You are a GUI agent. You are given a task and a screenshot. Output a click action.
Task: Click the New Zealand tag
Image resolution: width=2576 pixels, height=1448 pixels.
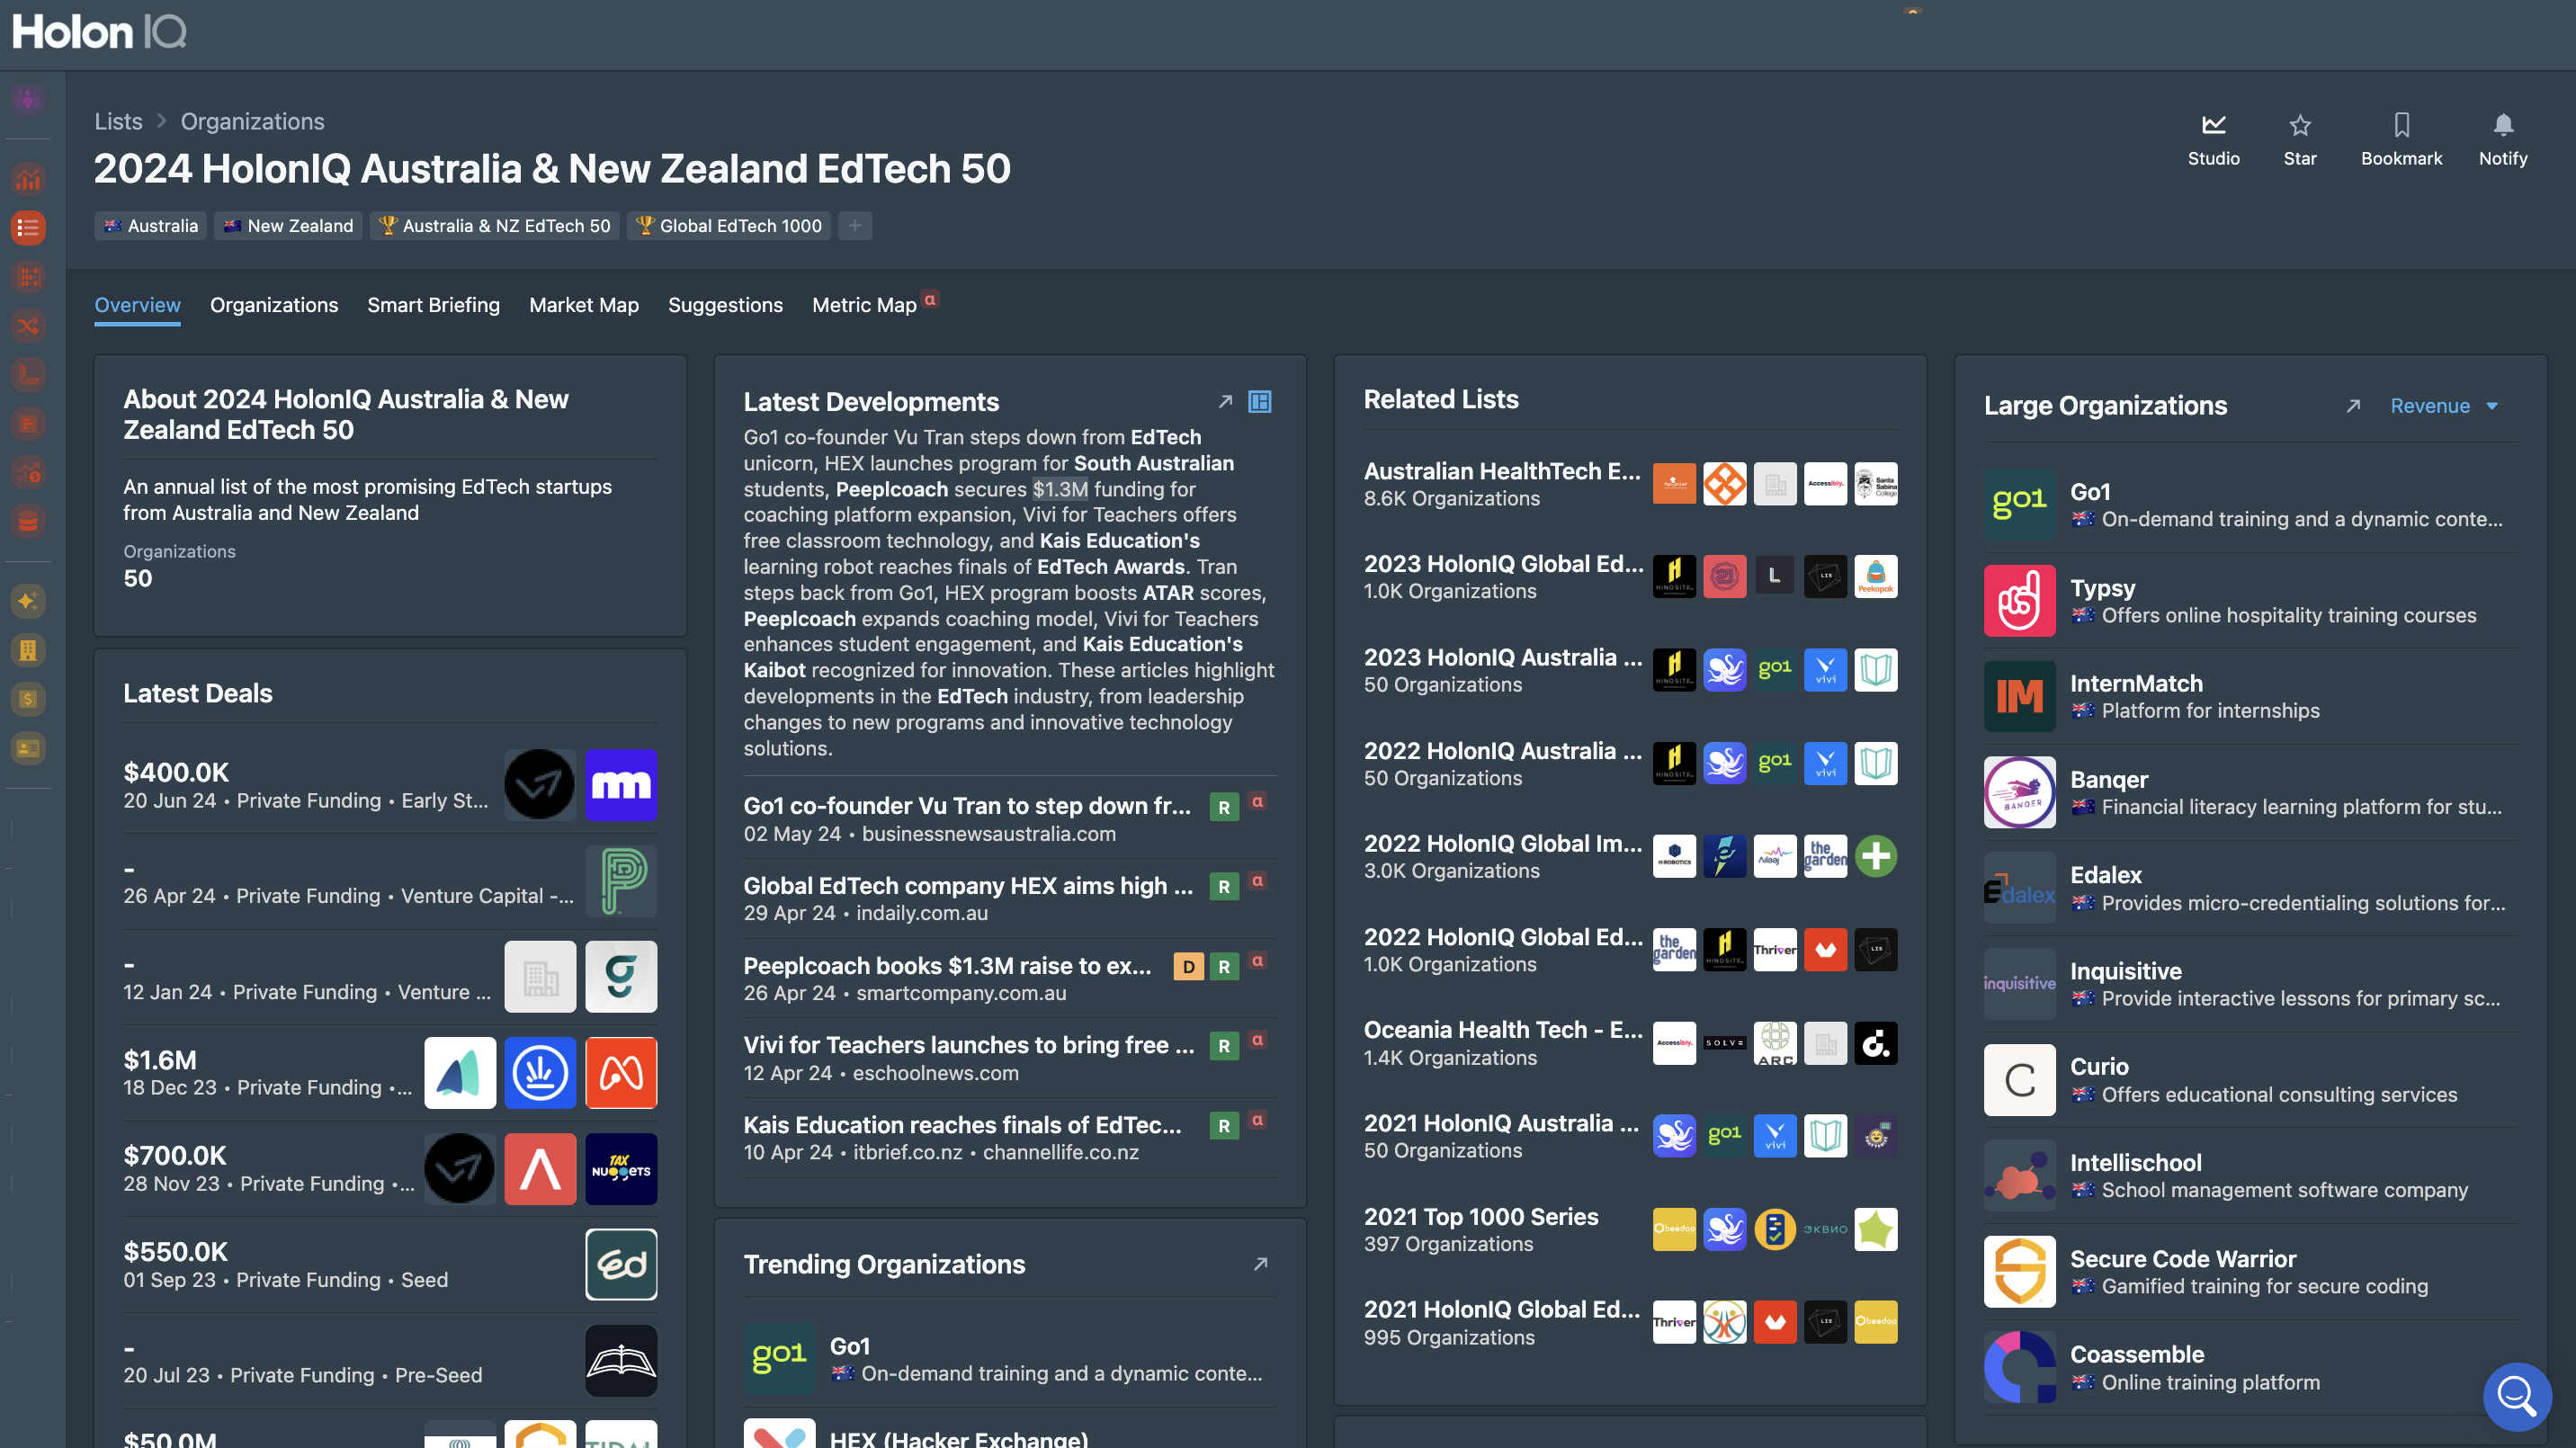tap(288, 226)
